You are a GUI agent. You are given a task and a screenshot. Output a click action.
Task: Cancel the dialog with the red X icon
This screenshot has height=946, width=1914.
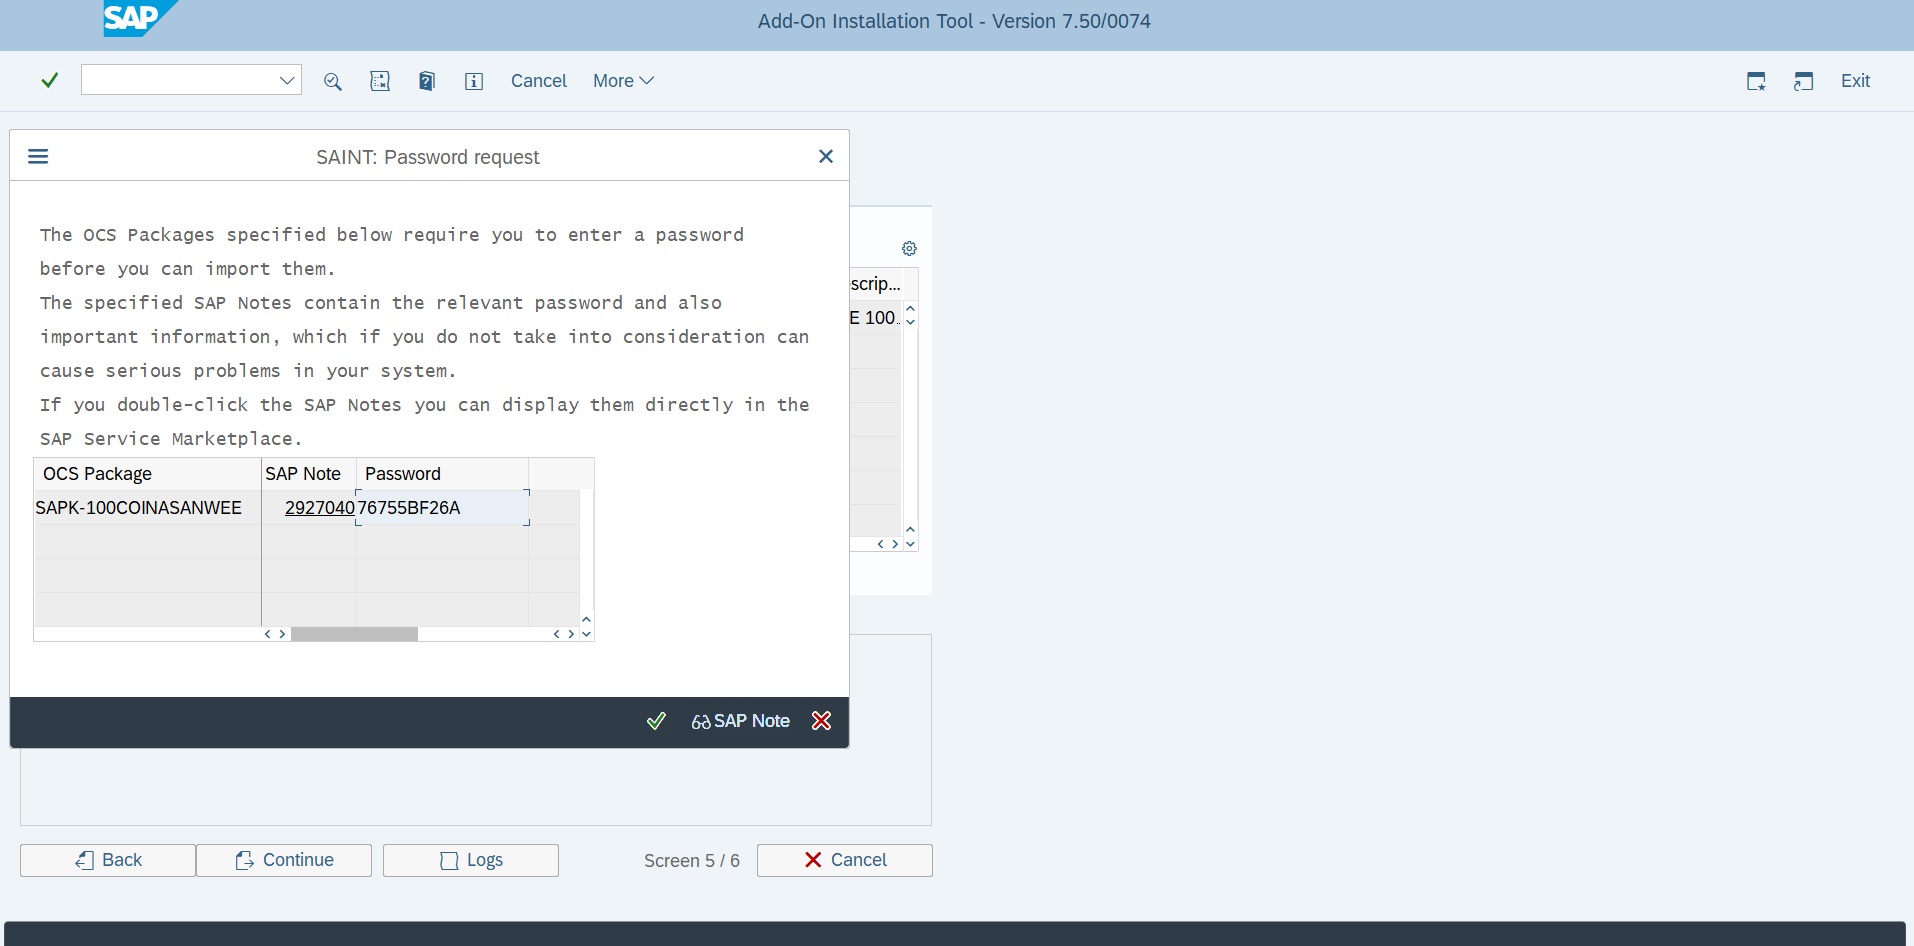821,721
